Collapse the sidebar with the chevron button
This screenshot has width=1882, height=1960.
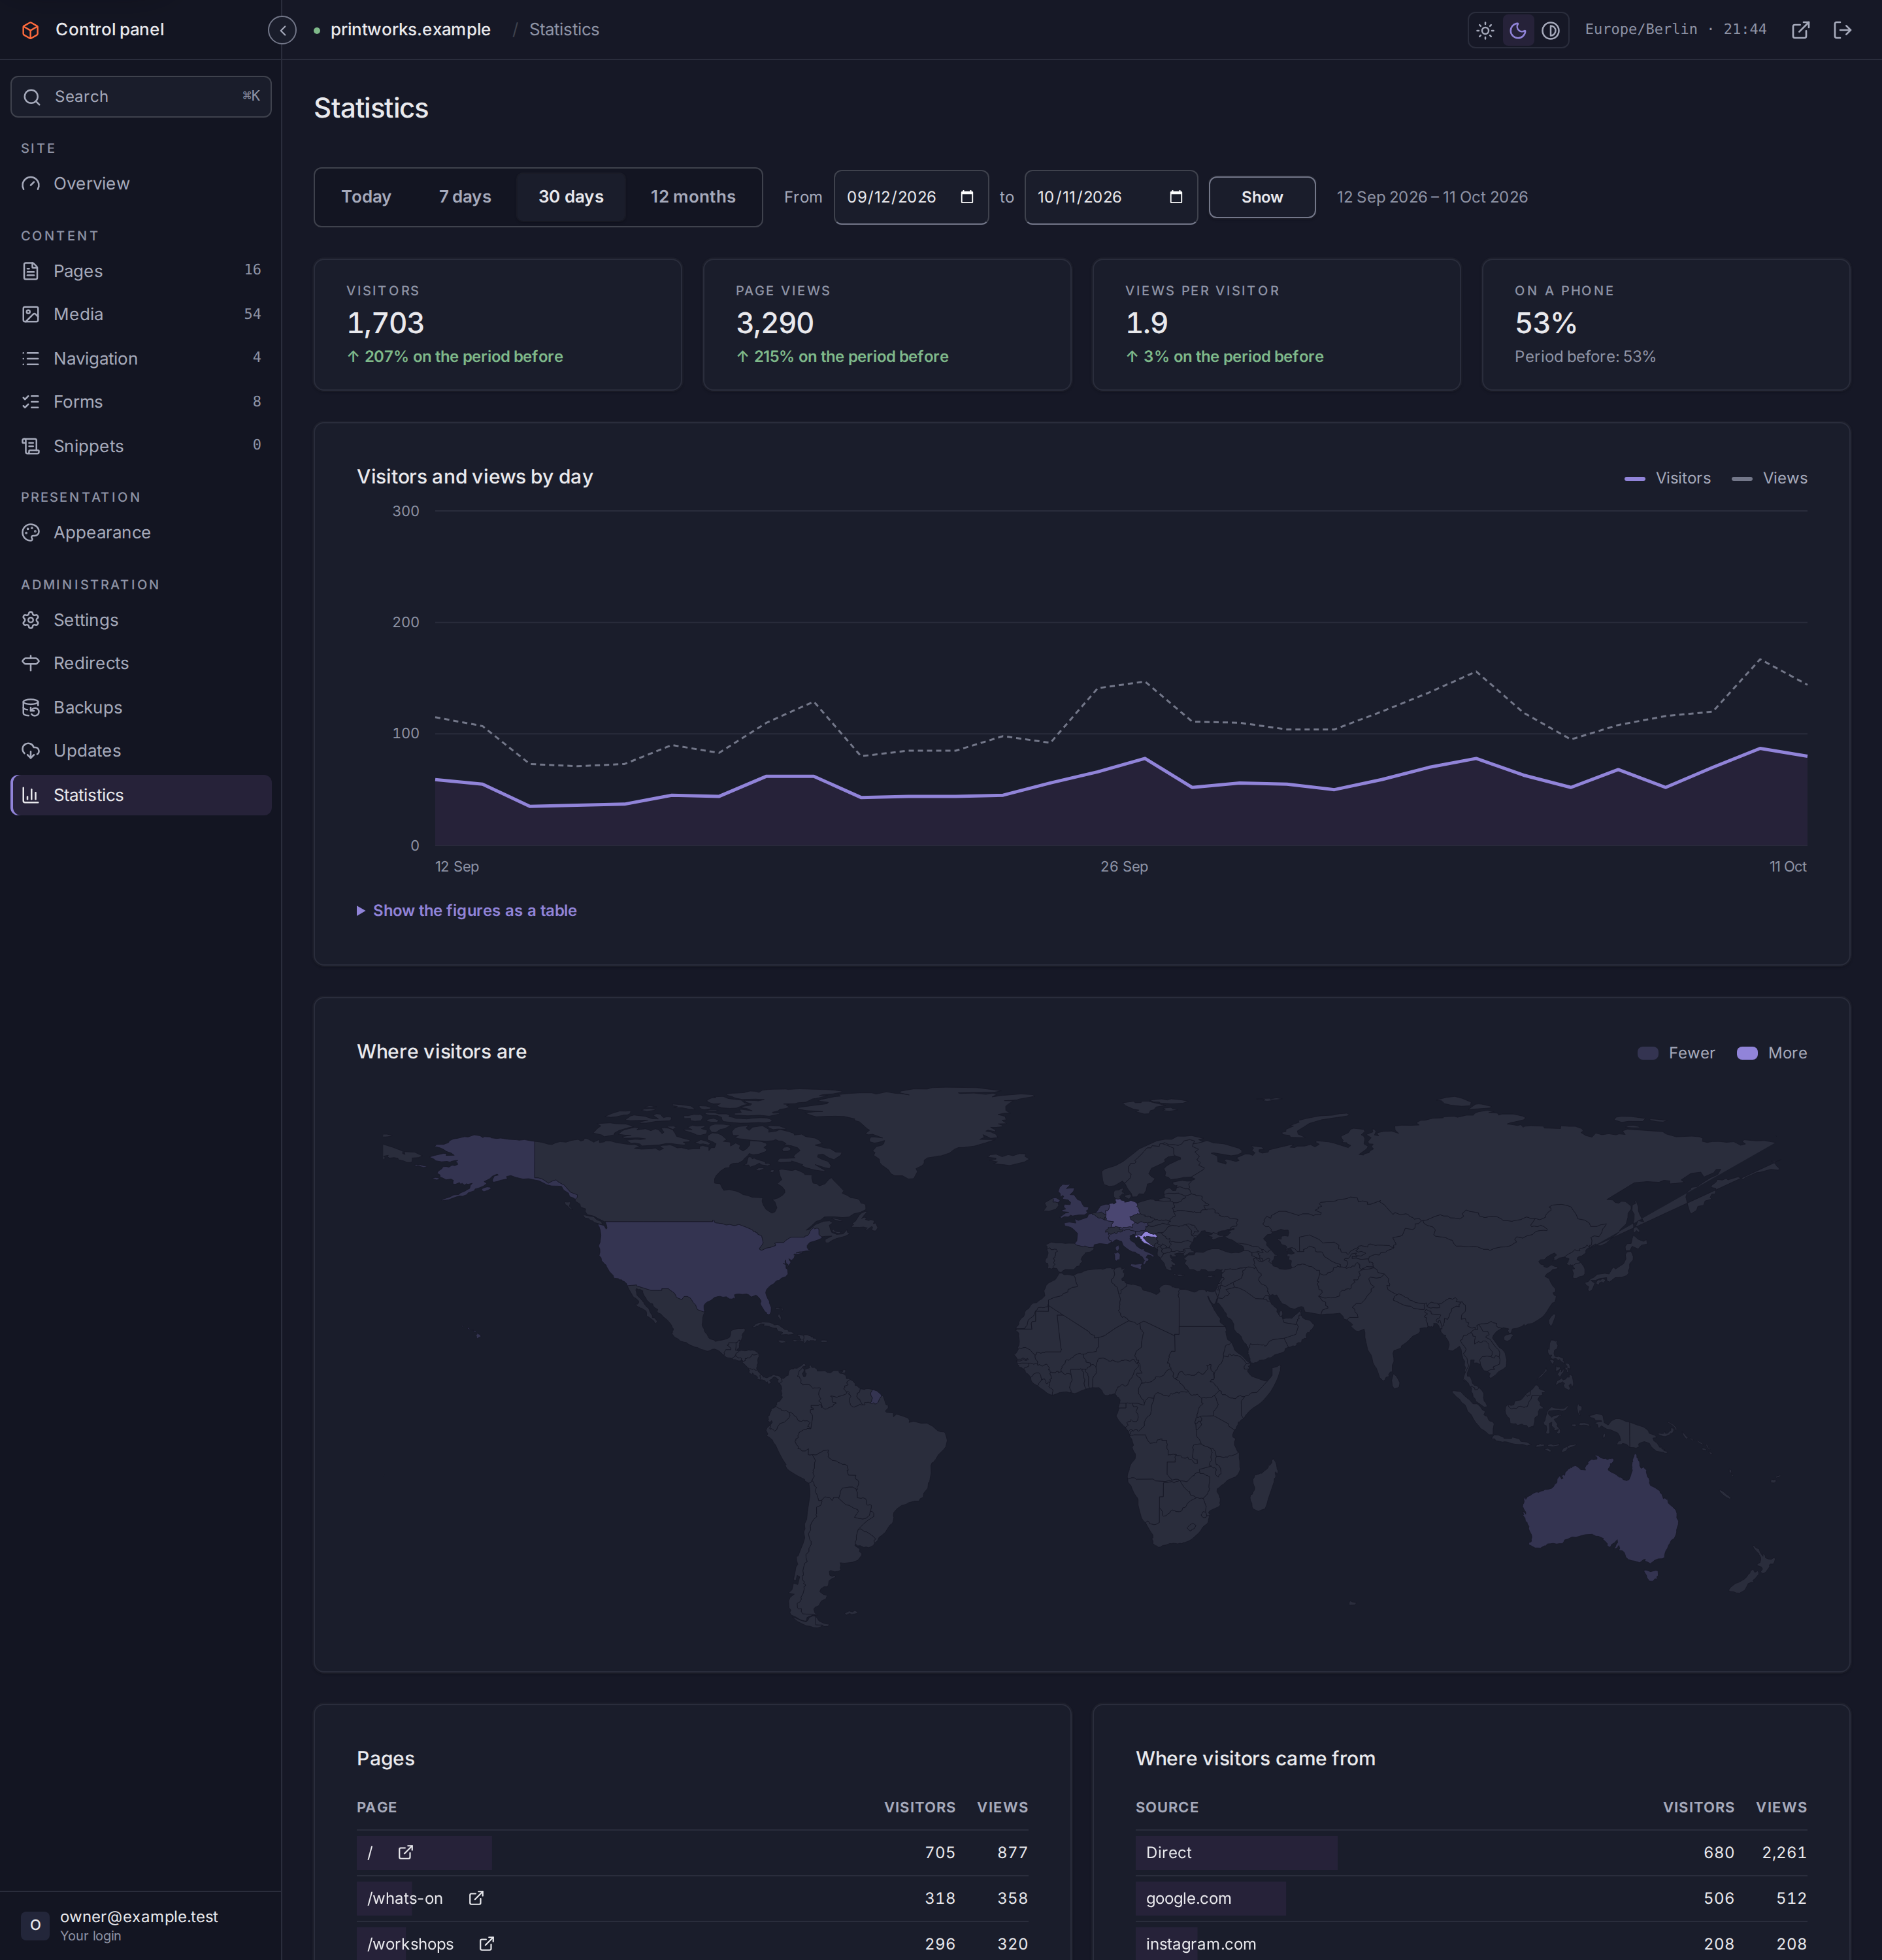283,30
